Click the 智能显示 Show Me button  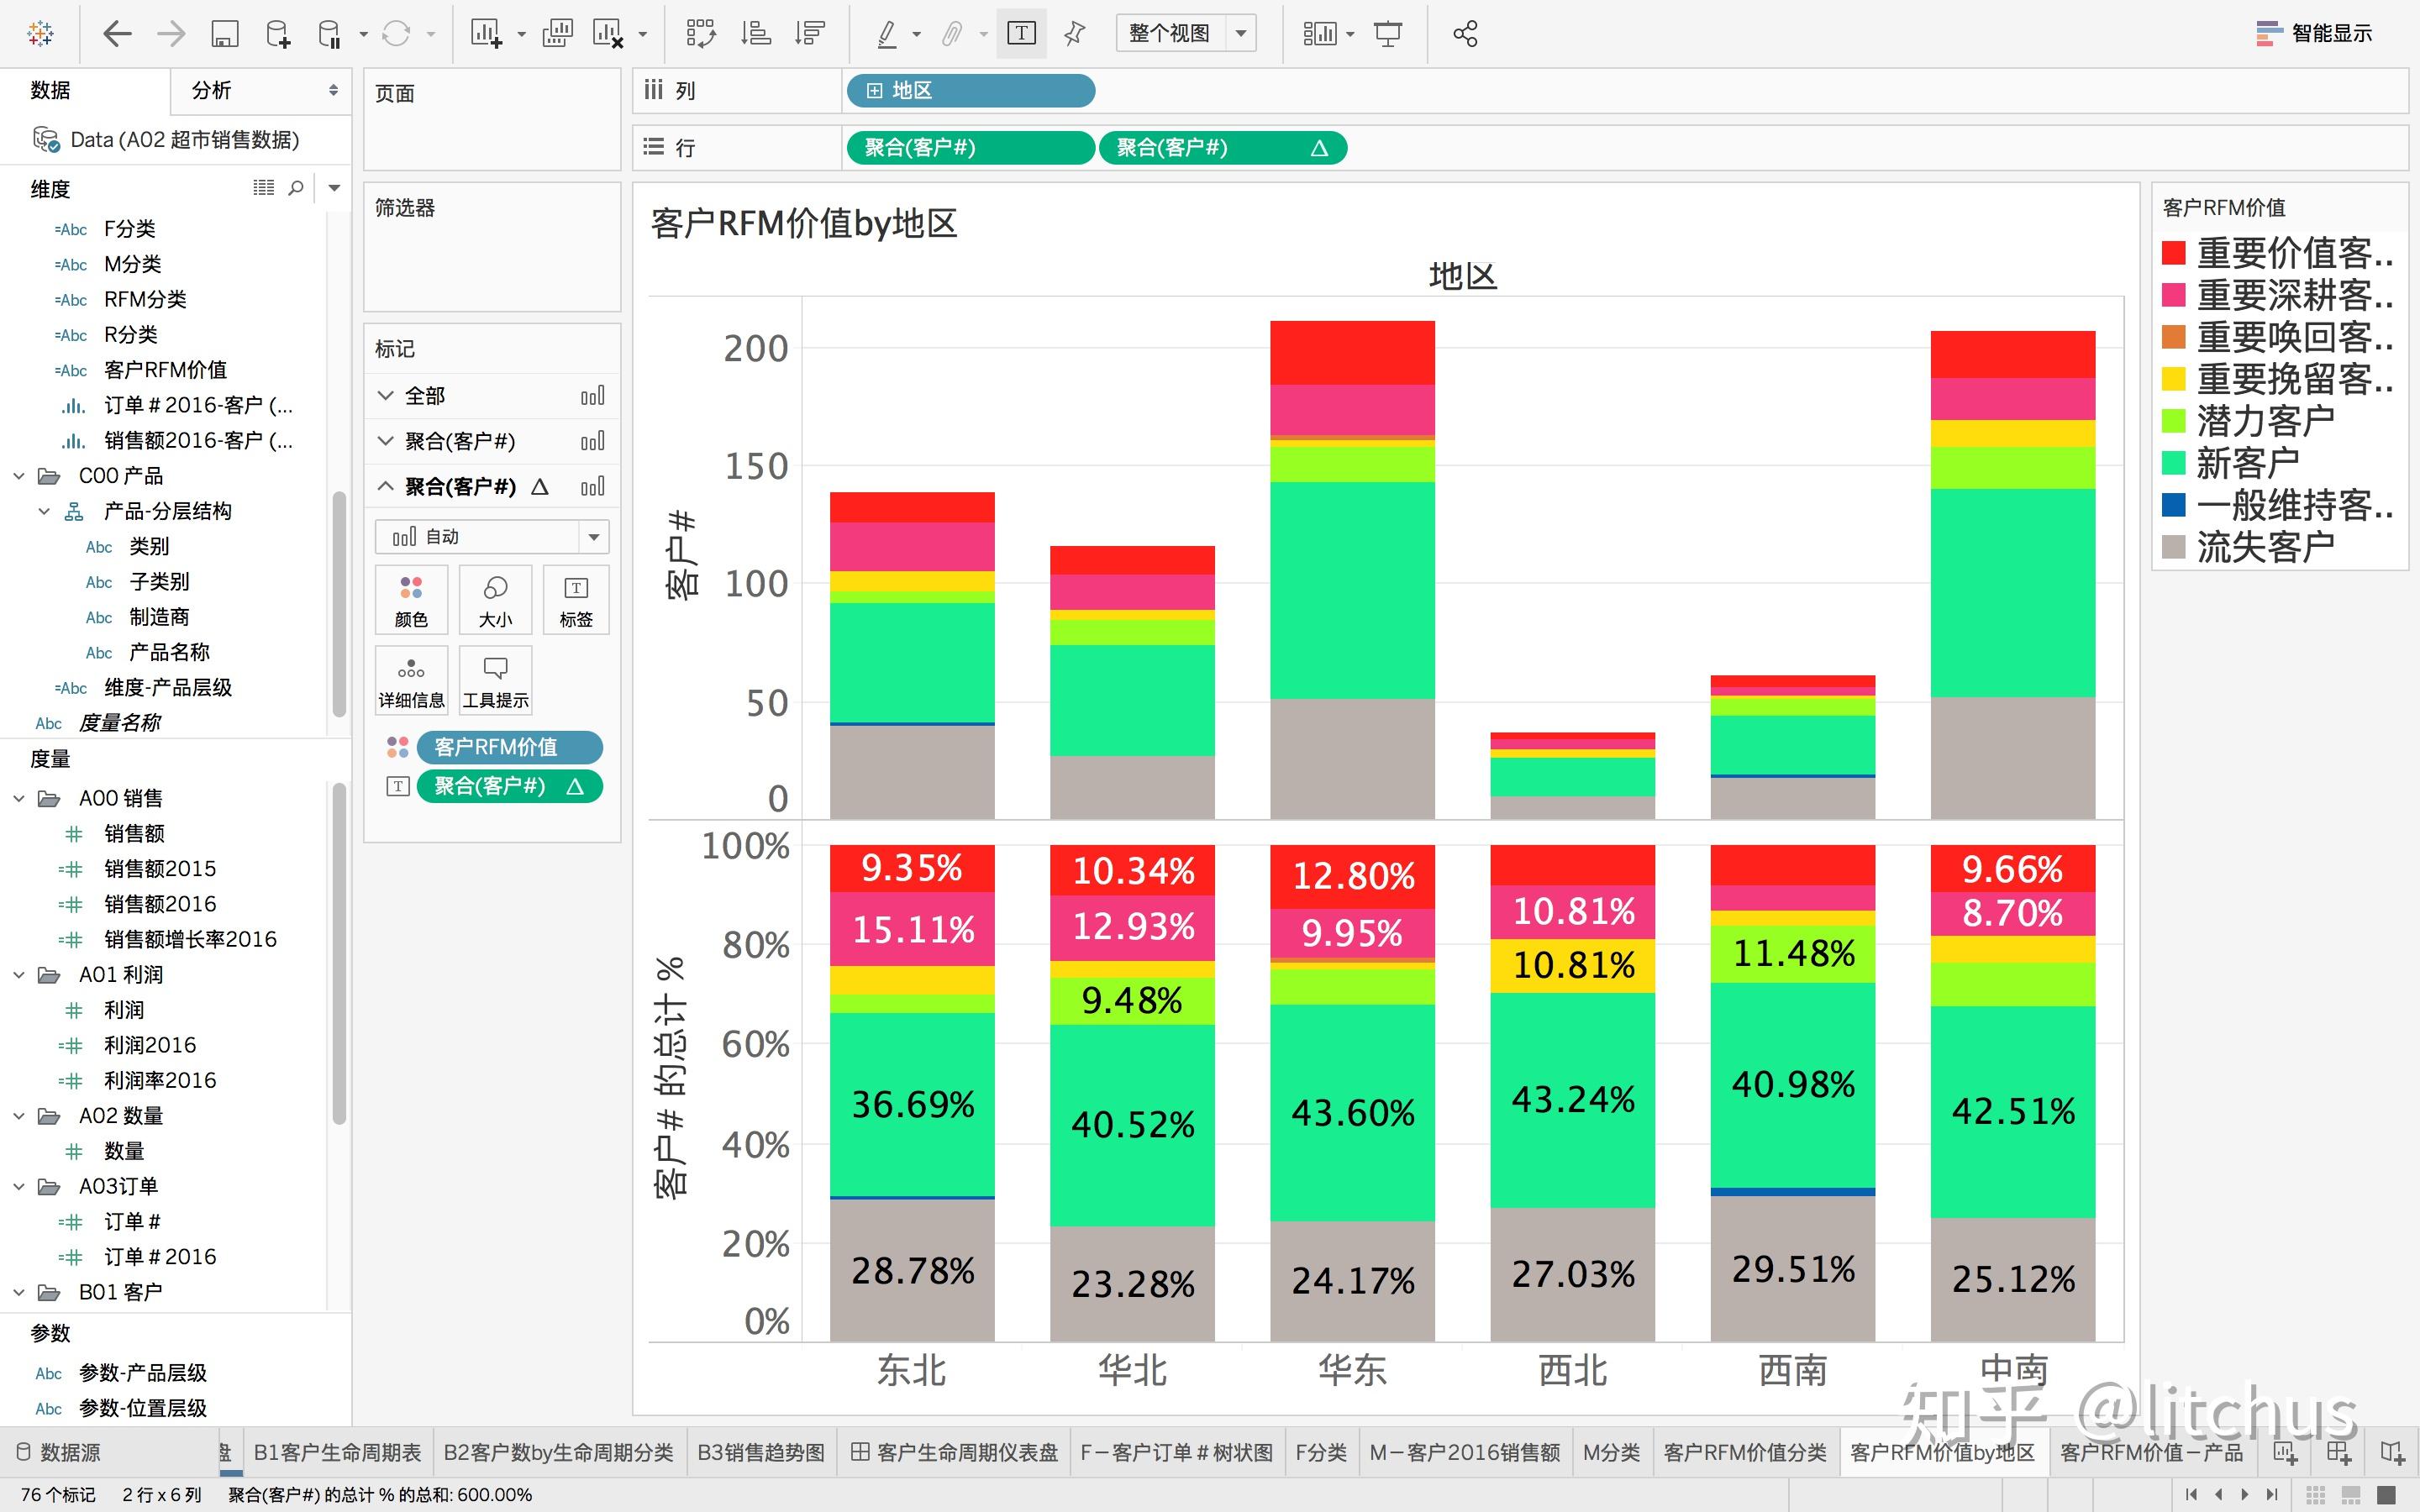tap(2313, 34)
